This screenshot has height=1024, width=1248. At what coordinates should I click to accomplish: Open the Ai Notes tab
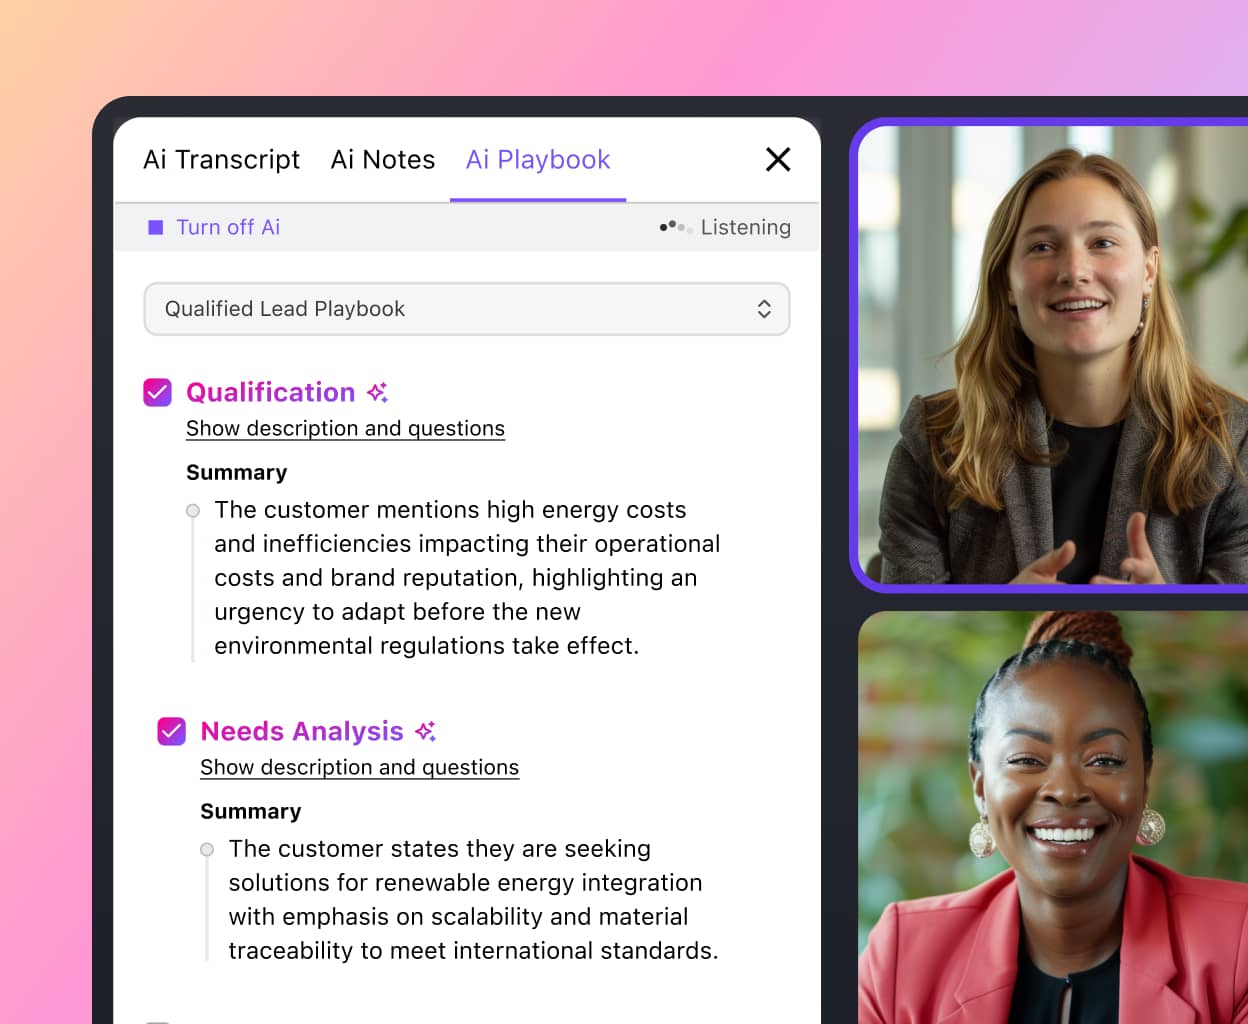[383, 160]
